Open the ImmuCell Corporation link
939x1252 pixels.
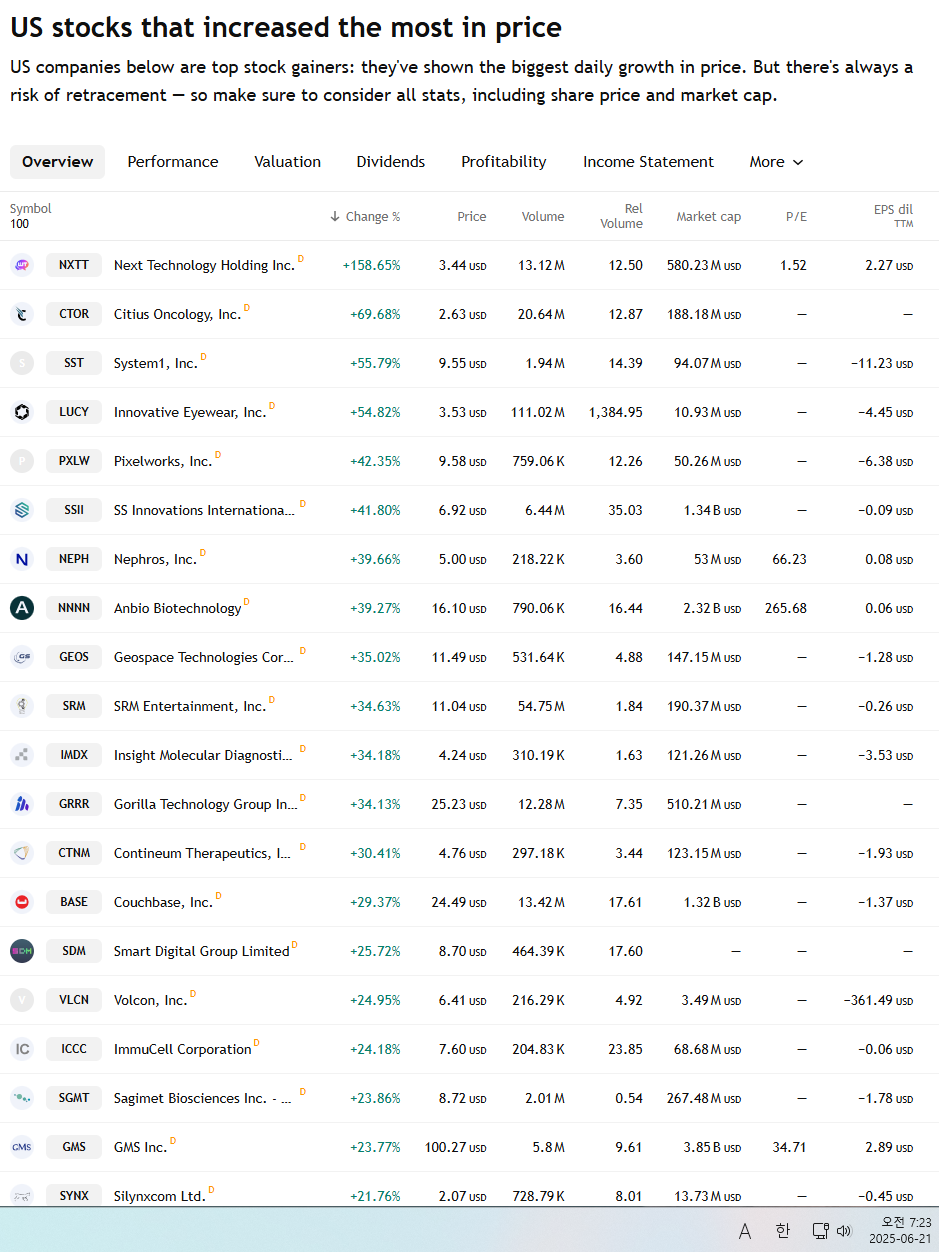click(x=182, y=1049)
